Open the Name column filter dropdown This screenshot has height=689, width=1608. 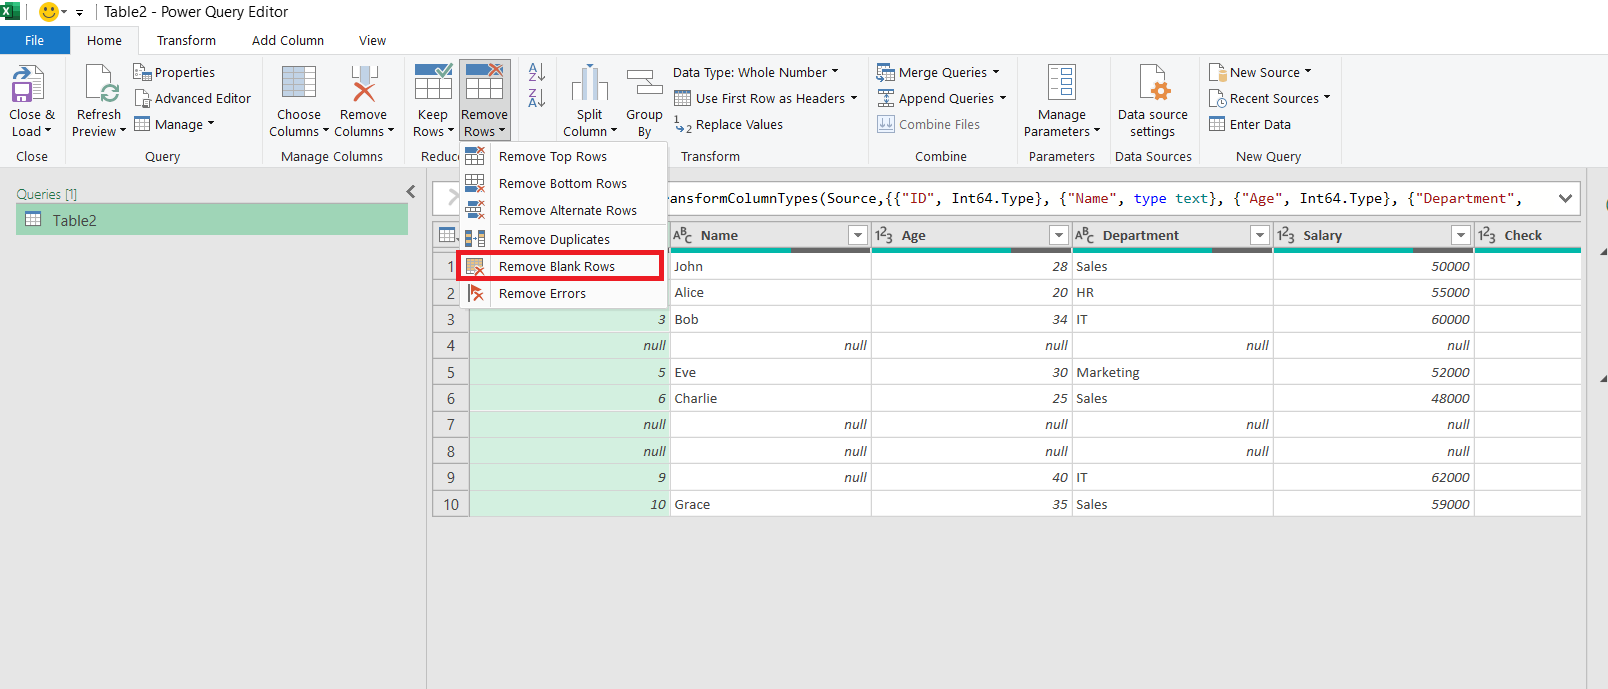click(857, 235)
